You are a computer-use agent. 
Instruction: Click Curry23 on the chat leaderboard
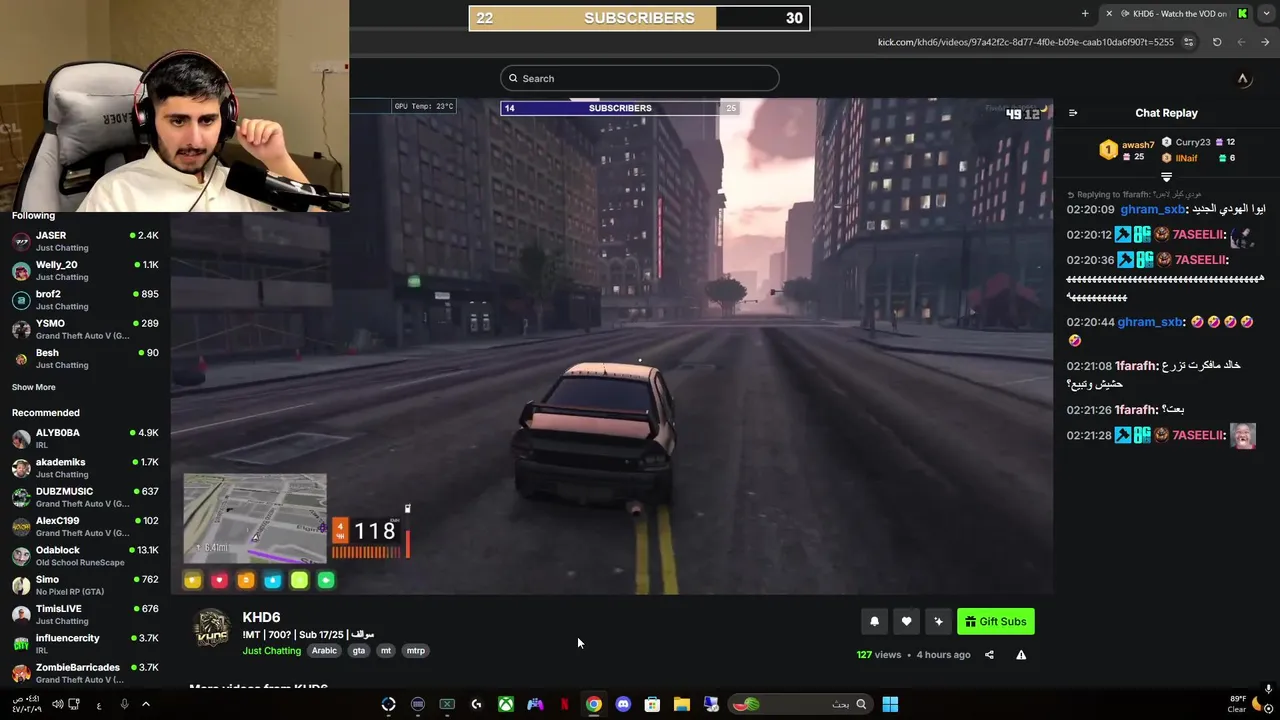[1193, 142]
